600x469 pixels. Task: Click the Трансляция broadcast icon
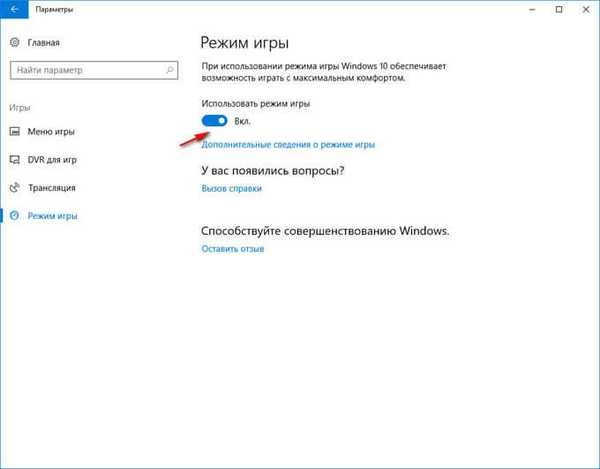(x=15, y=187)
